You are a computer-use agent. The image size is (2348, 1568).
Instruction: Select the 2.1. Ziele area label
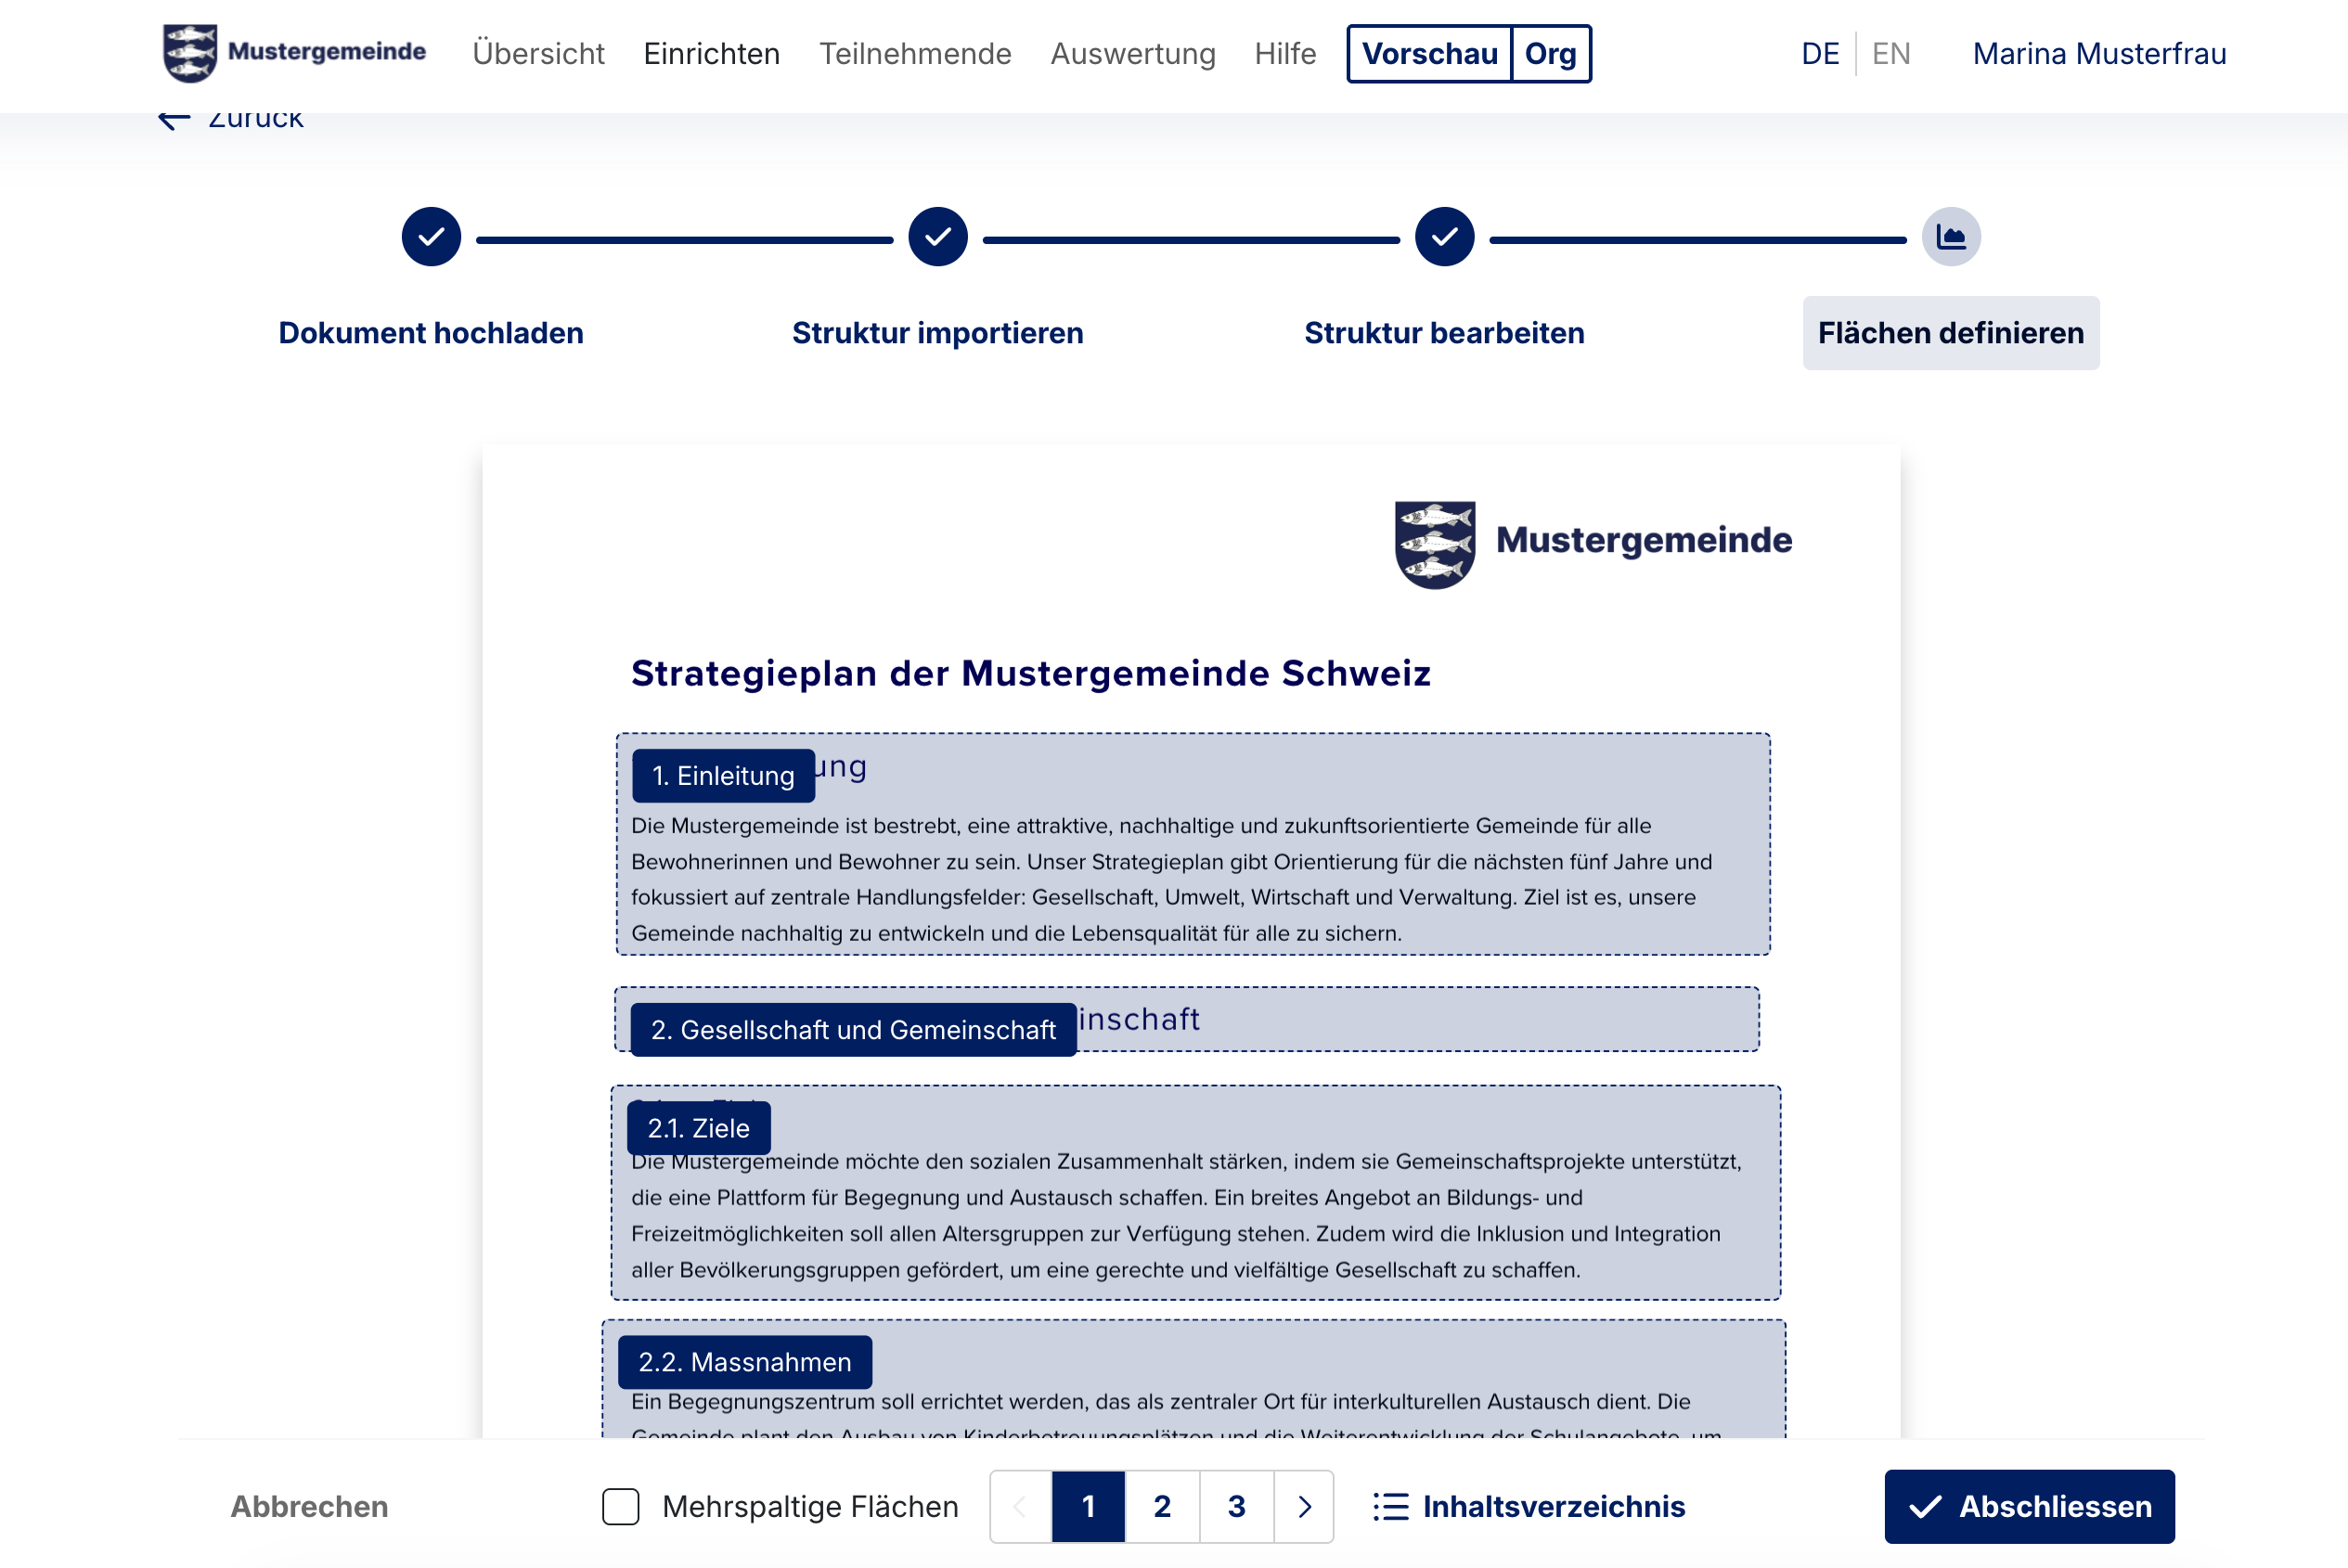click(698, 1128)
